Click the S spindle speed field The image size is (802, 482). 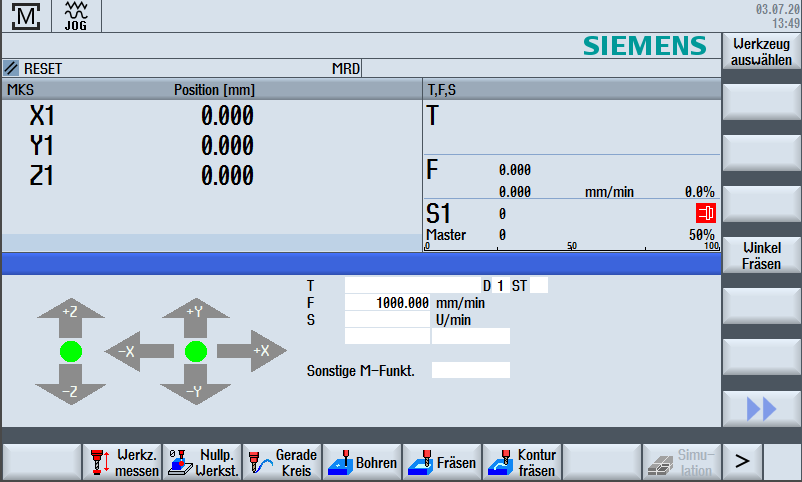[388, 320]
